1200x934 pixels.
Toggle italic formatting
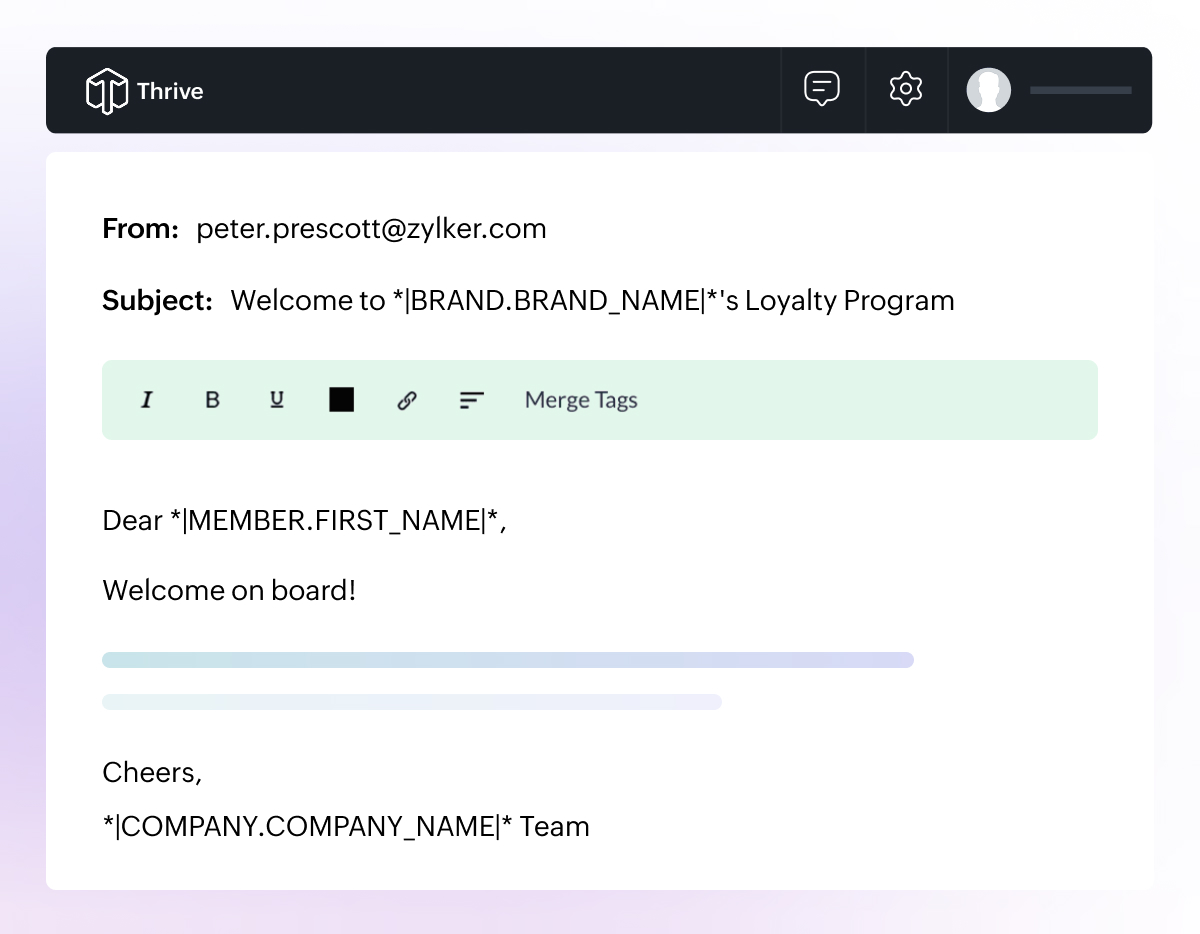click(x=147, y=400)
